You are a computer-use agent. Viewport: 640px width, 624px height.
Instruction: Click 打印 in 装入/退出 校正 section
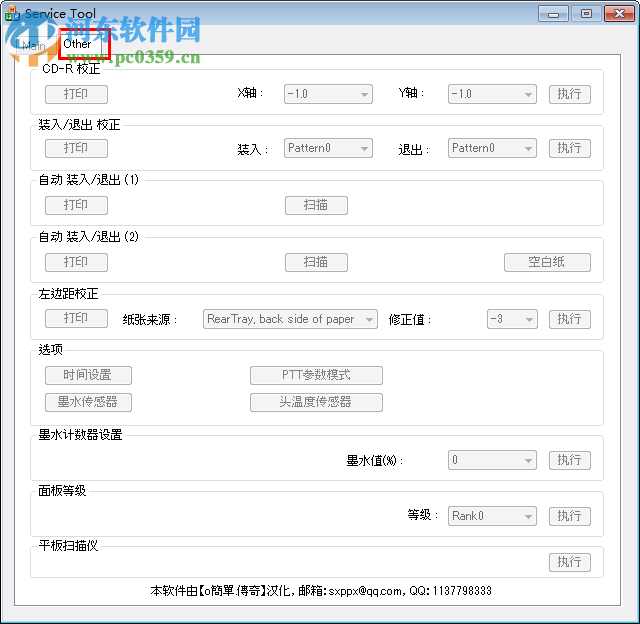tap(76, 148)
